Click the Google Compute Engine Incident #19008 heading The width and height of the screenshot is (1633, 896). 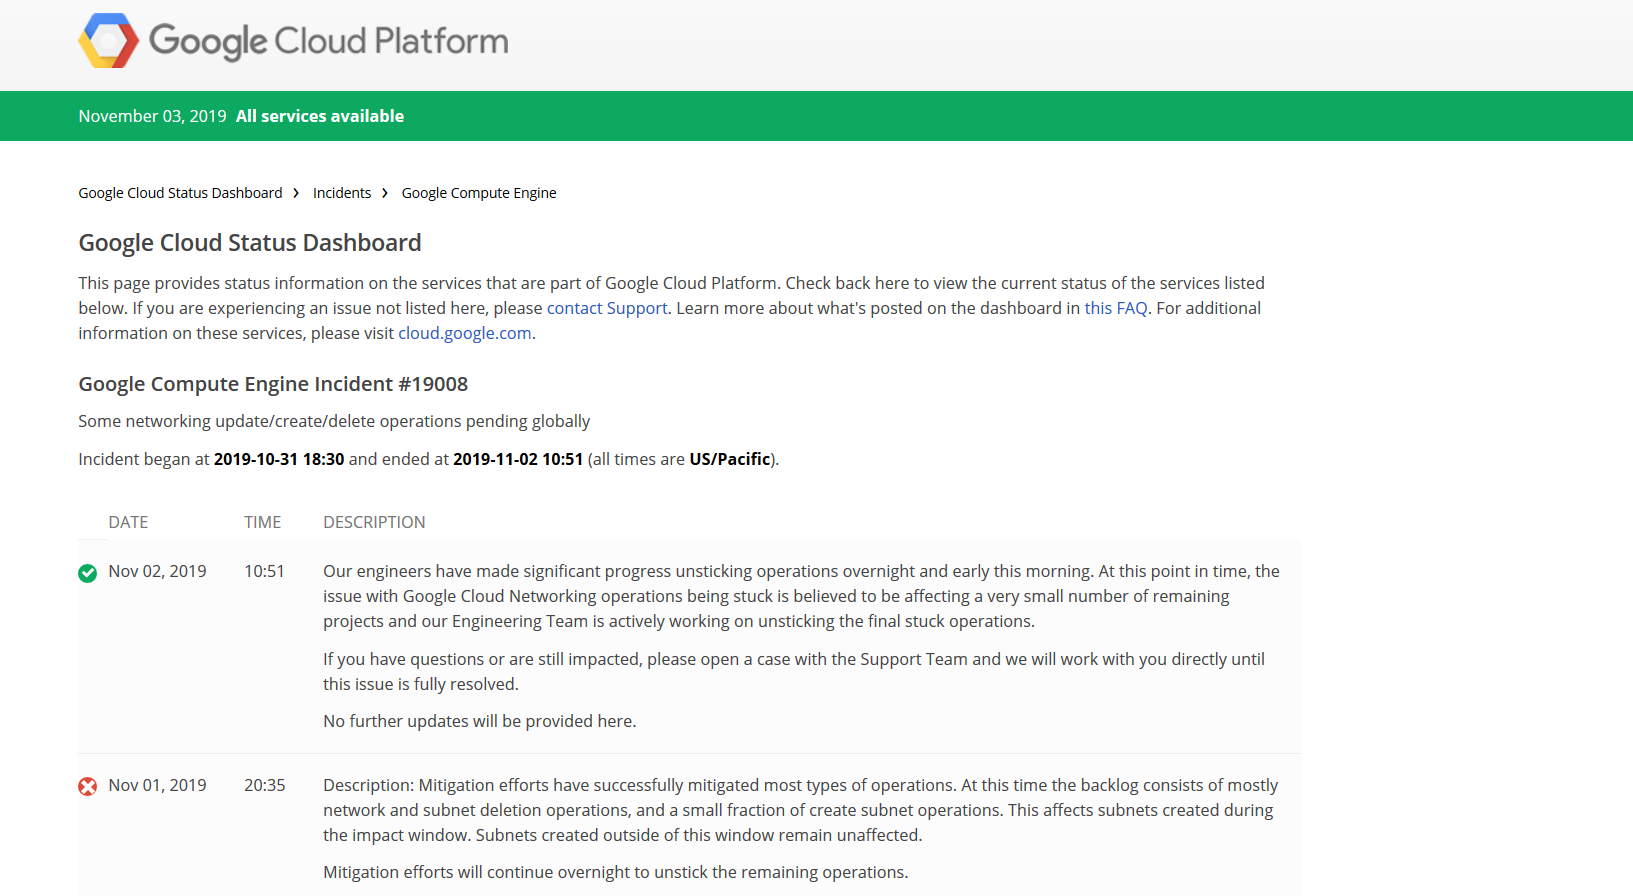tap(273, 384)
